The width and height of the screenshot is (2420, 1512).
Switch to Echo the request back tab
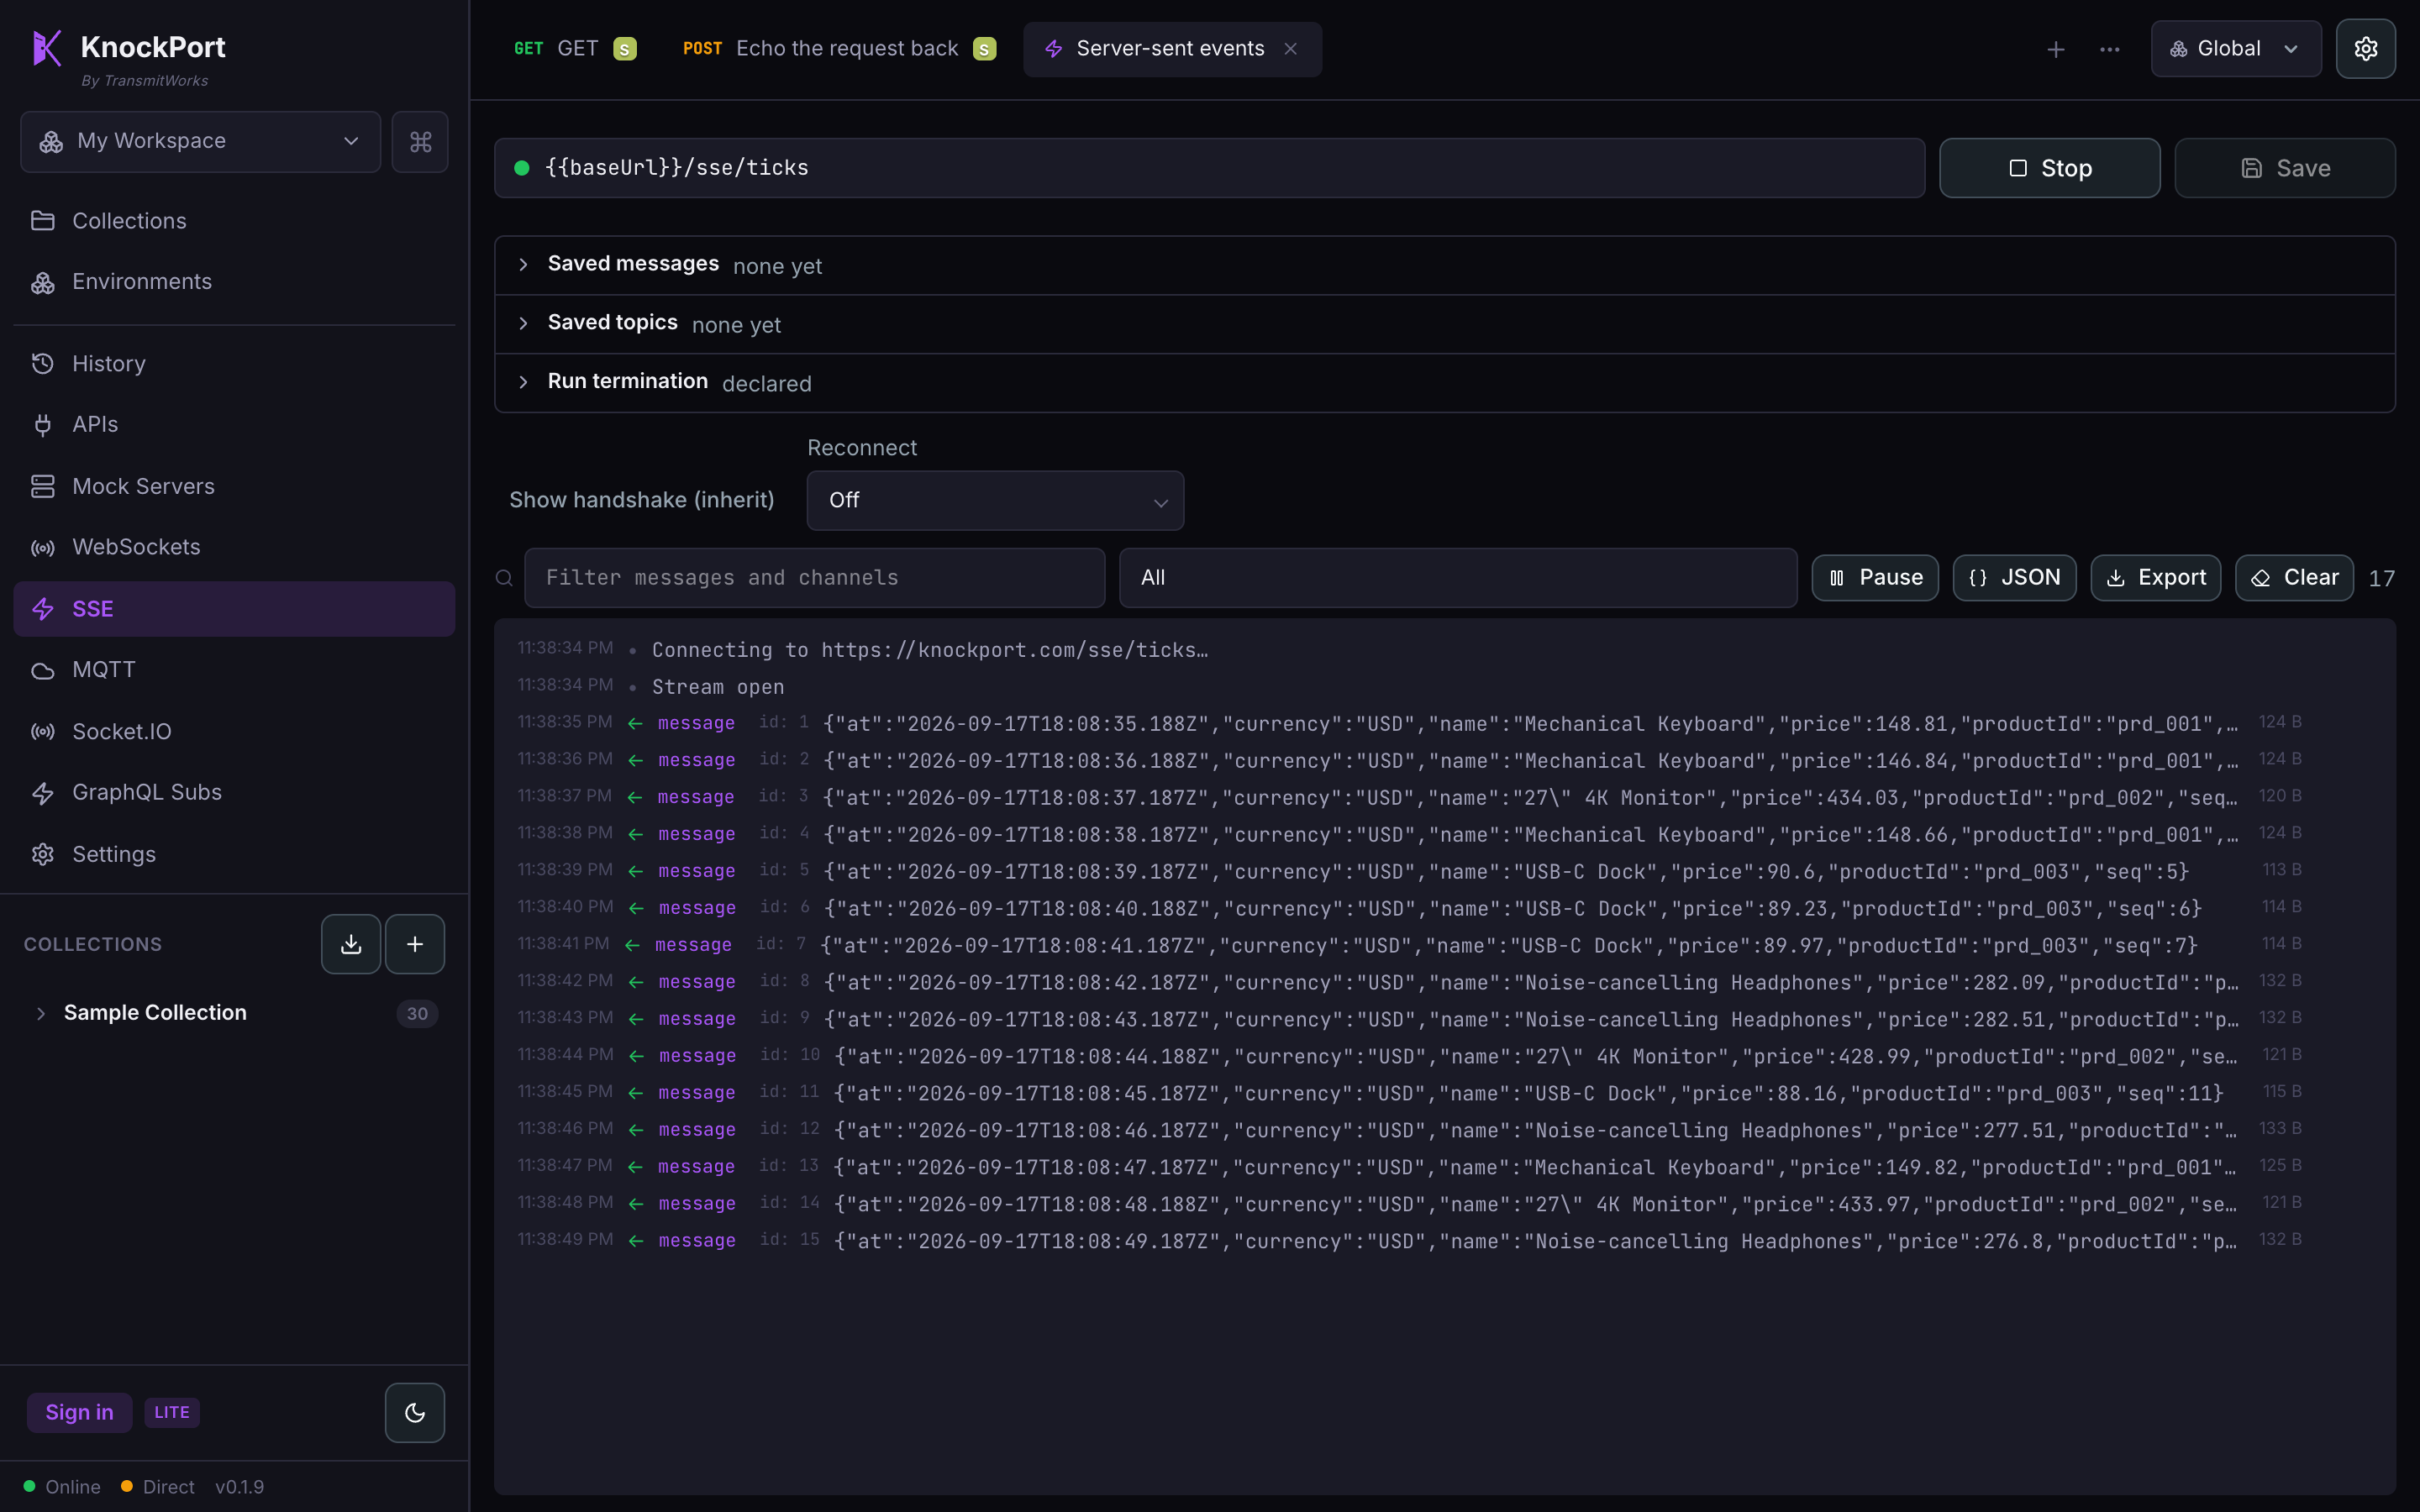840,49
